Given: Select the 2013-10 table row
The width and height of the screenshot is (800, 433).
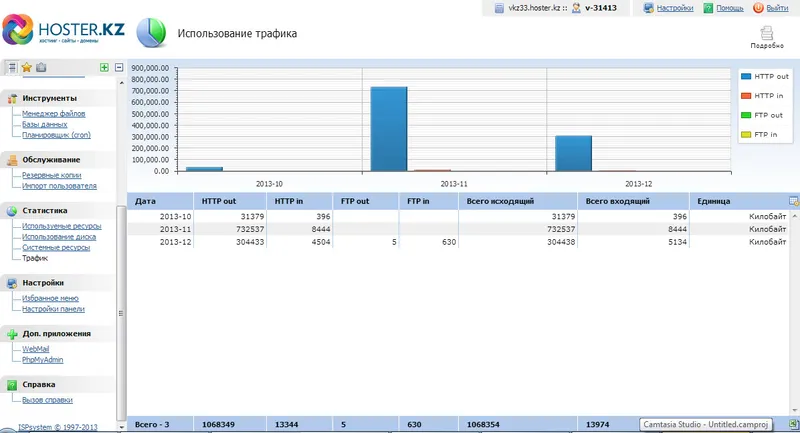Looking at the screenshot, I should (x=458, y=216).
